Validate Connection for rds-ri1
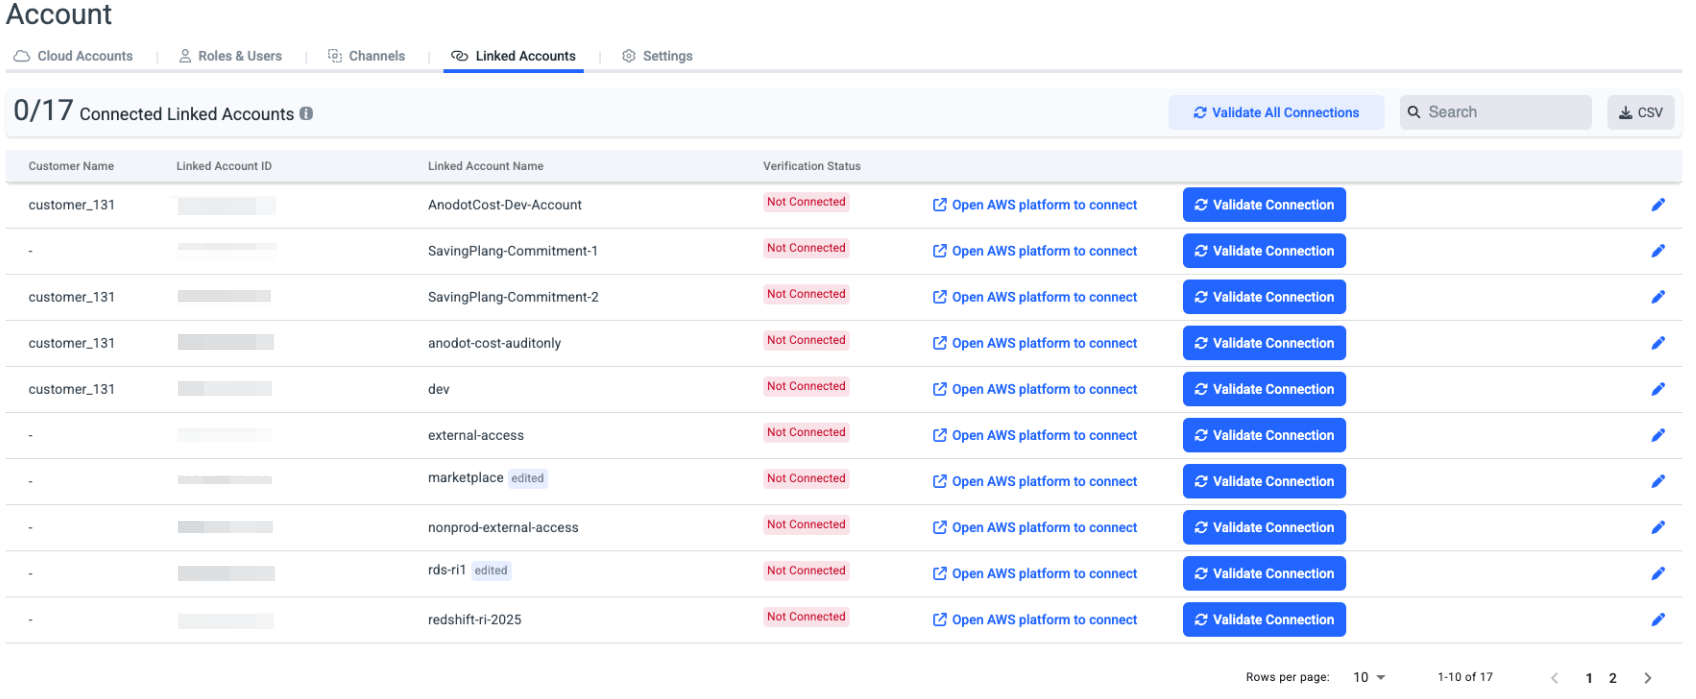 click(x=1264, y=573)
